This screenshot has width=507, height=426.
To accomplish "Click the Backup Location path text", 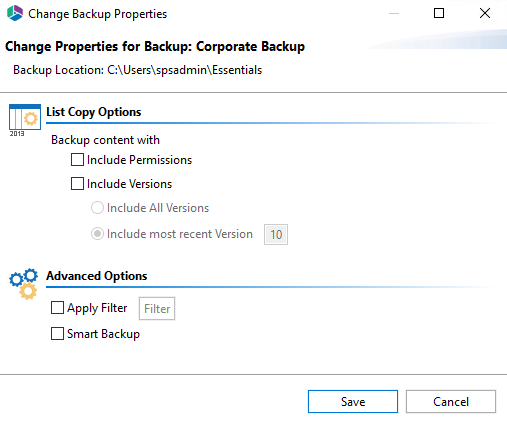I will coord(138,70).
